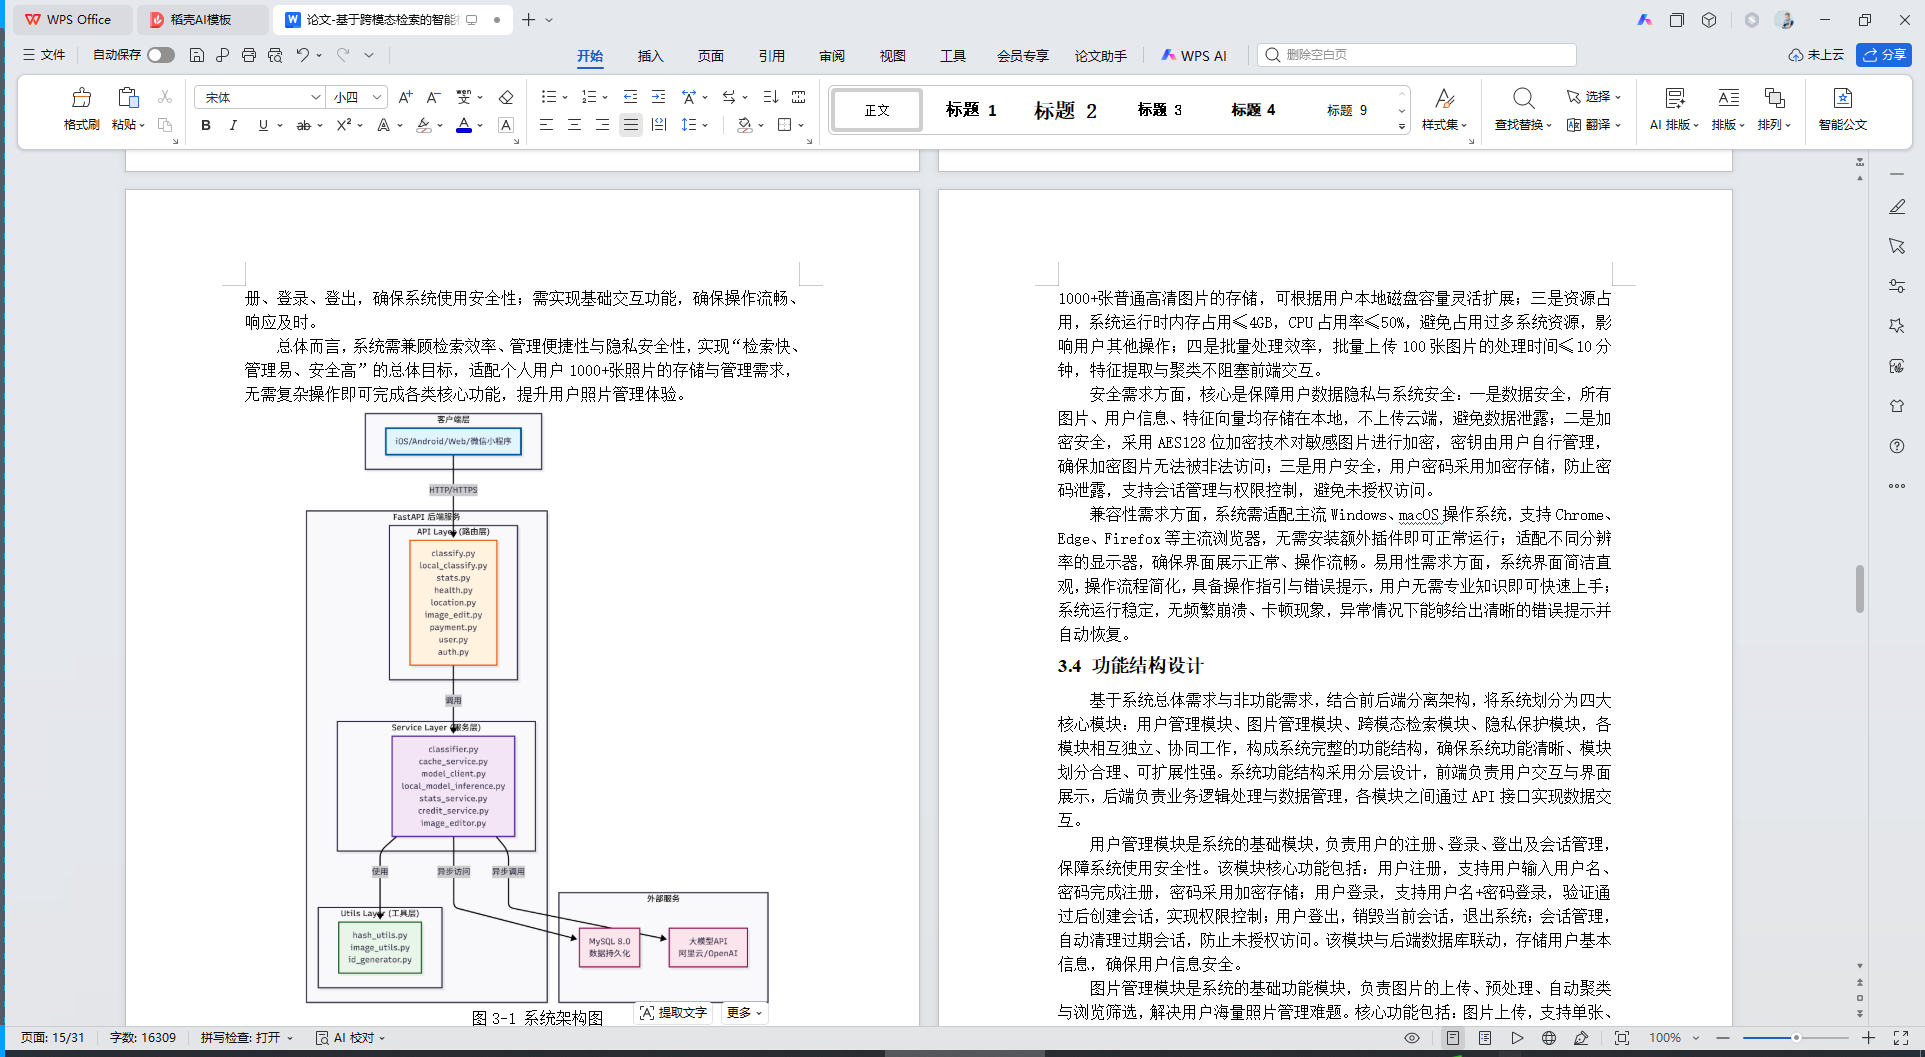Screen dimensions: 1925x1057
Task: Click the zoom in plus icon
Action: (1868, 1038)
